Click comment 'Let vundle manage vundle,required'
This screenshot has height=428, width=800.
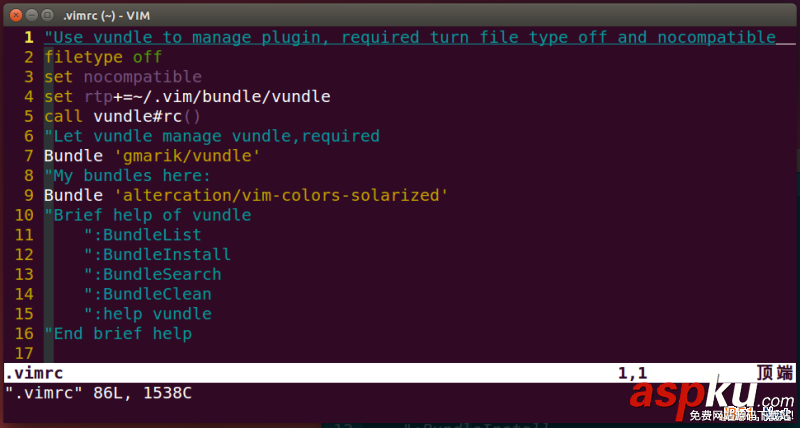click(212, 136)
